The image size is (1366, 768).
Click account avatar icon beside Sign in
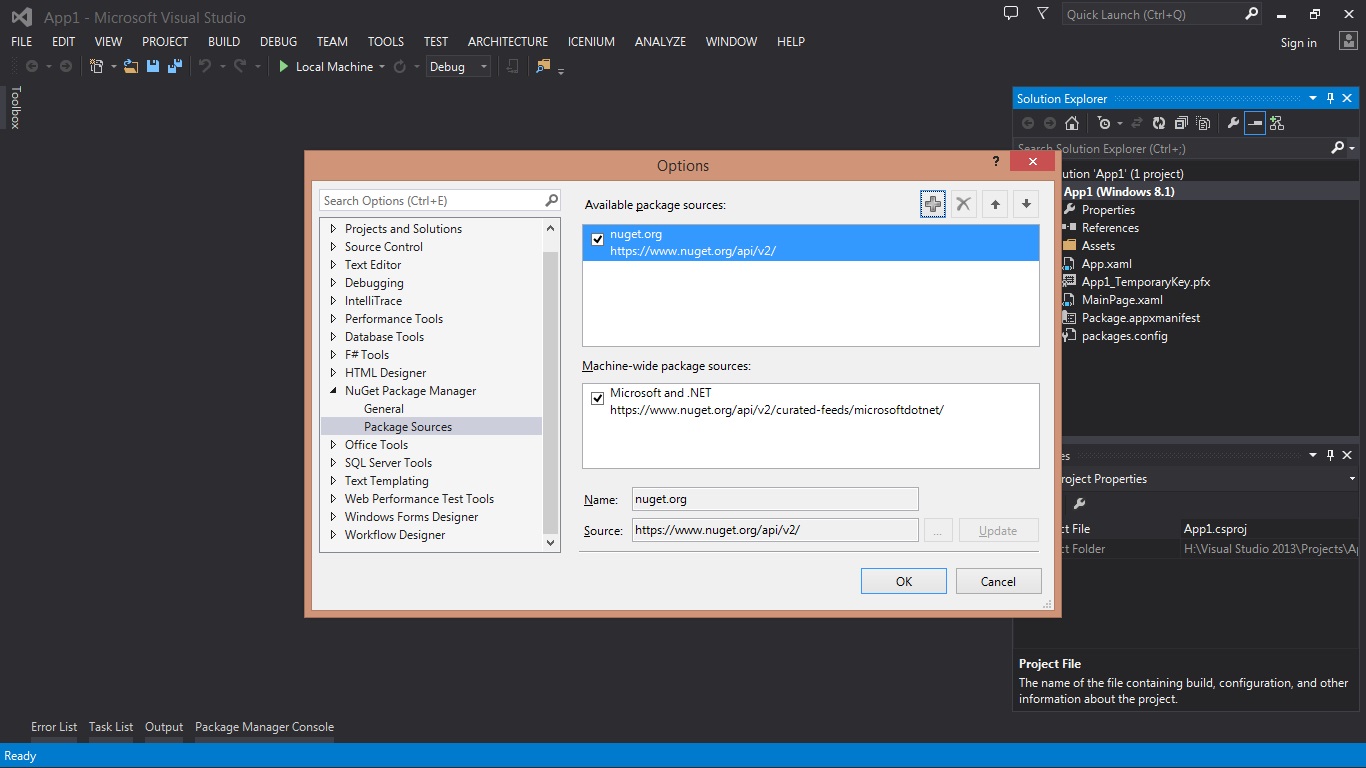[1348, 41]
